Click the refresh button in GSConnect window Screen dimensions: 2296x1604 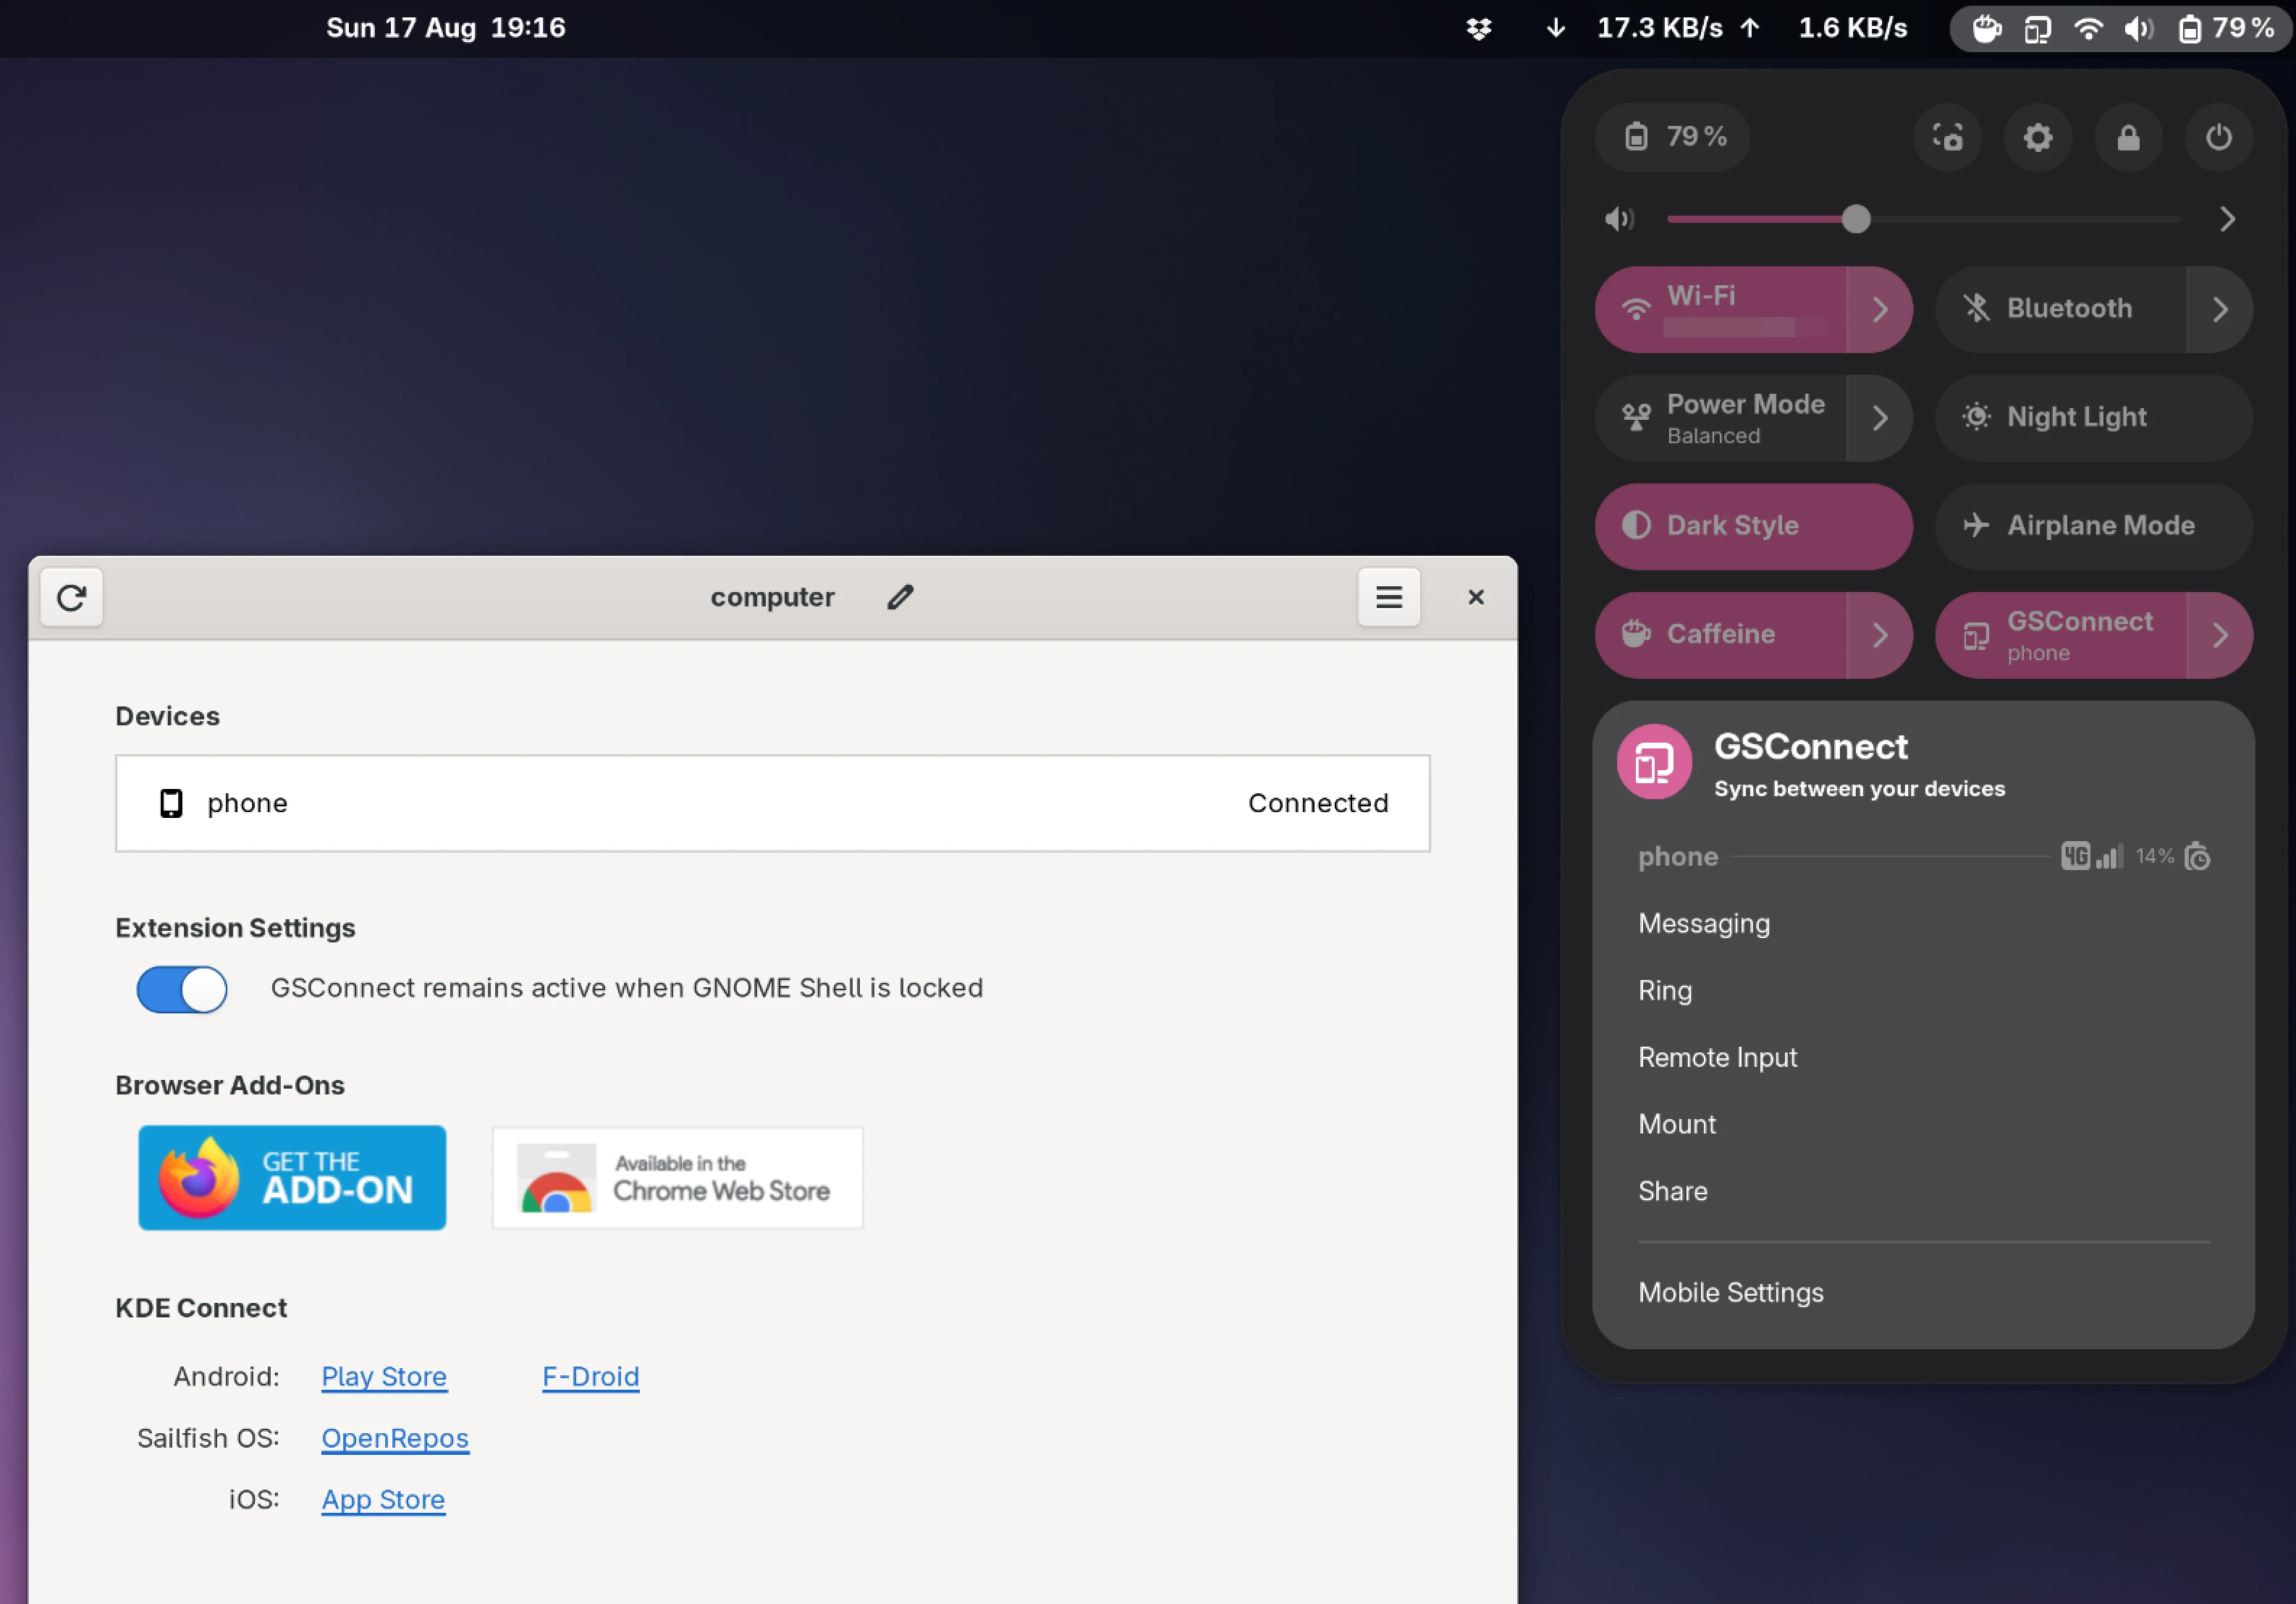pyautogui.click(x=71, y=597)
